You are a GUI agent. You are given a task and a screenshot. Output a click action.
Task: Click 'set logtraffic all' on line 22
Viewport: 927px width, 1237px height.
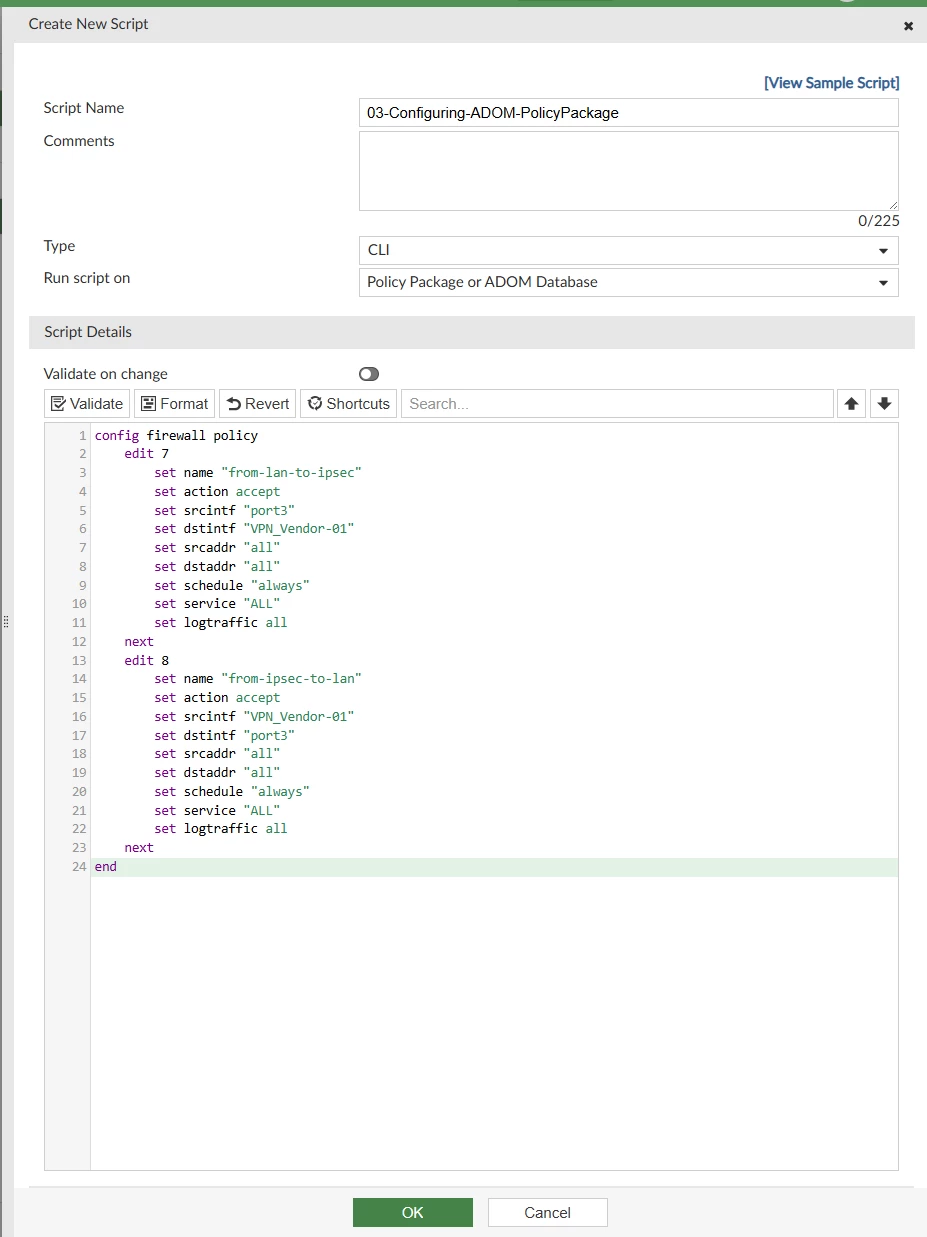[x=221, y=828]
